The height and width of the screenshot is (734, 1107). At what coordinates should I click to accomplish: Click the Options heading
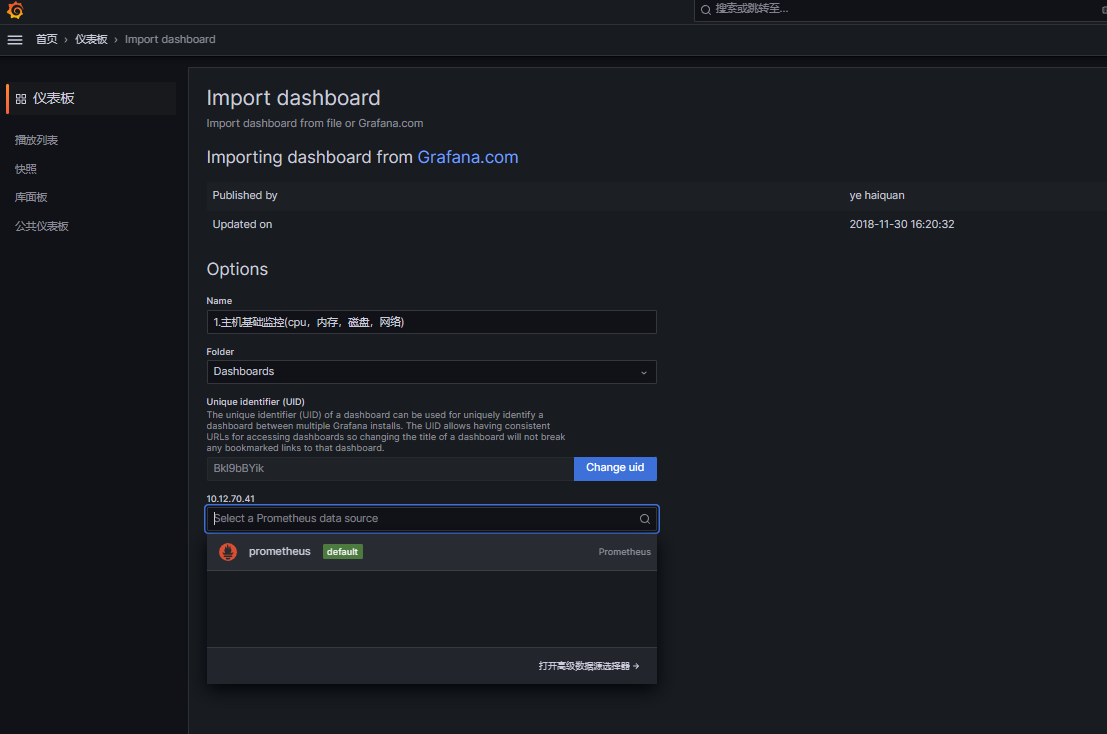tap(237, 269)
